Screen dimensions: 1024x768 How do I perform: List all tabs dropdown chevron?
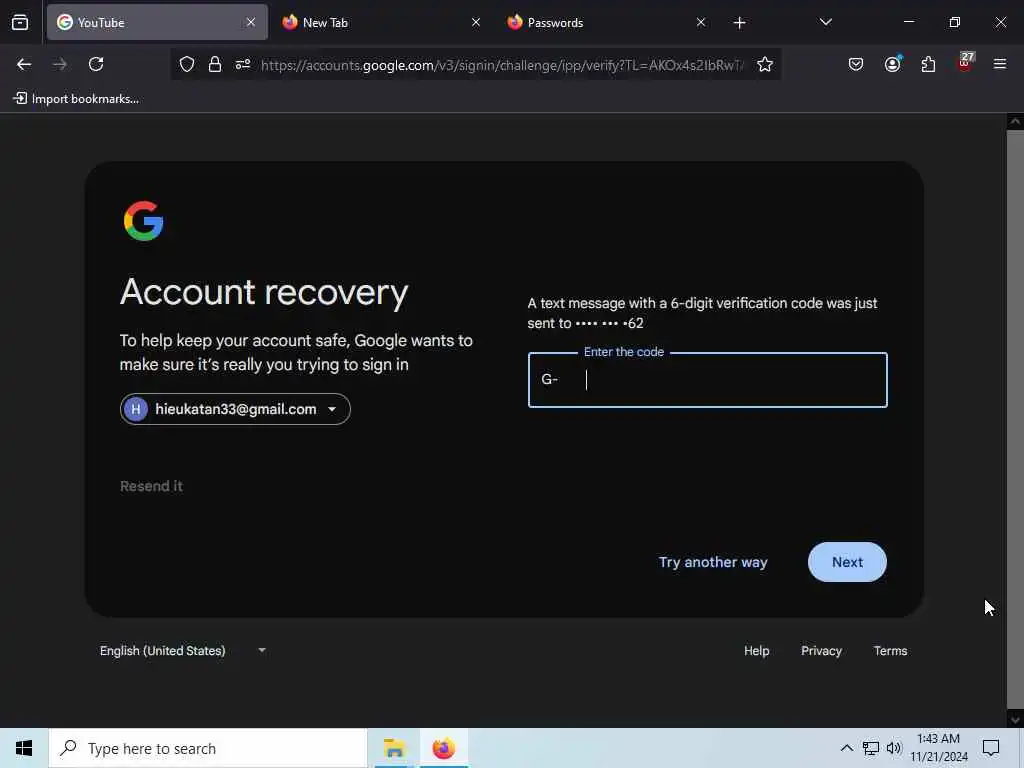click(825, 22)
